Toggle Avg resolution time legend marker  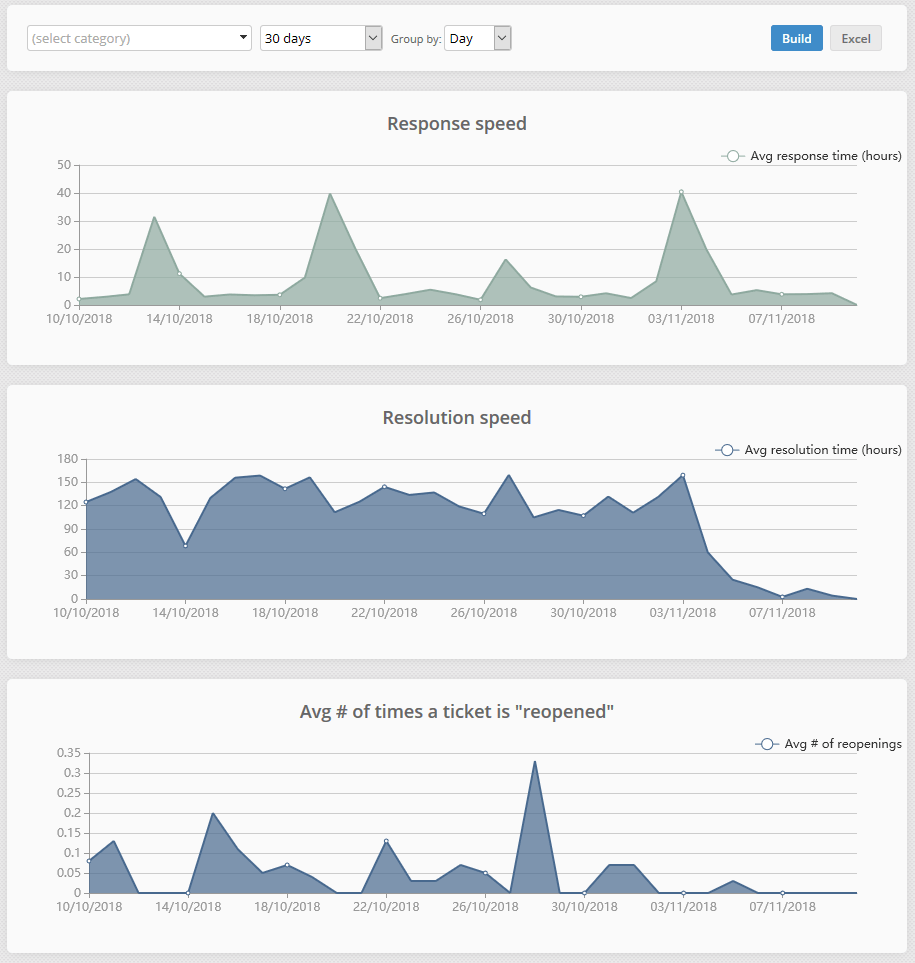click(727, 450)
